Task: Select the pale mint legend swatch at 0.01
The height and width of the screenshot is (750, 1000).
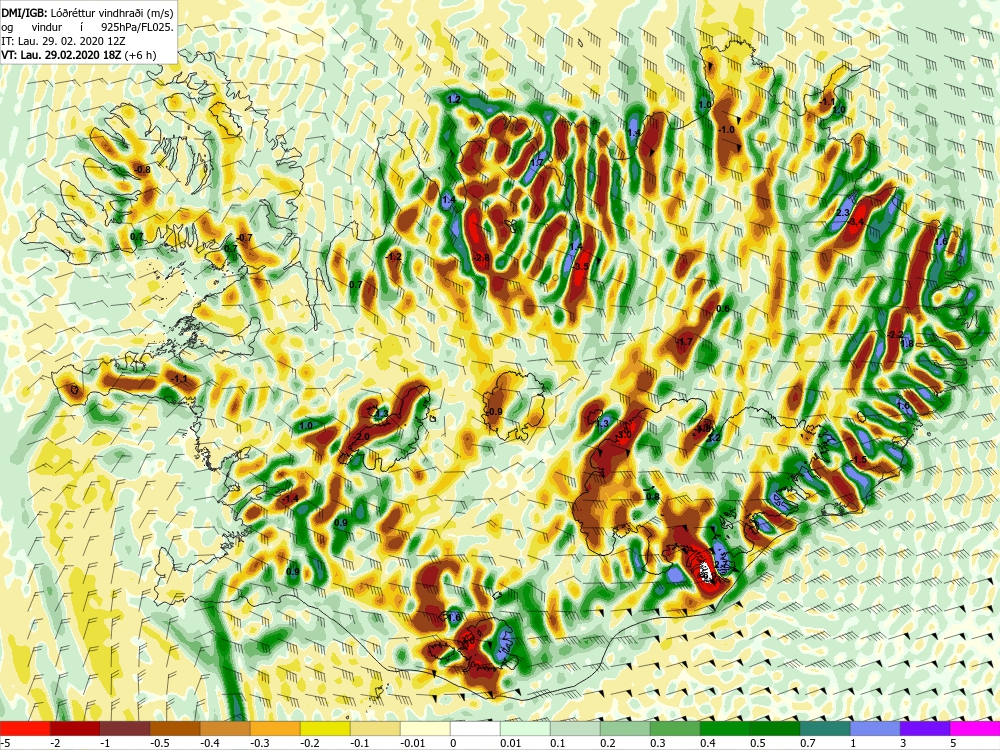Action: click(525, 728)
